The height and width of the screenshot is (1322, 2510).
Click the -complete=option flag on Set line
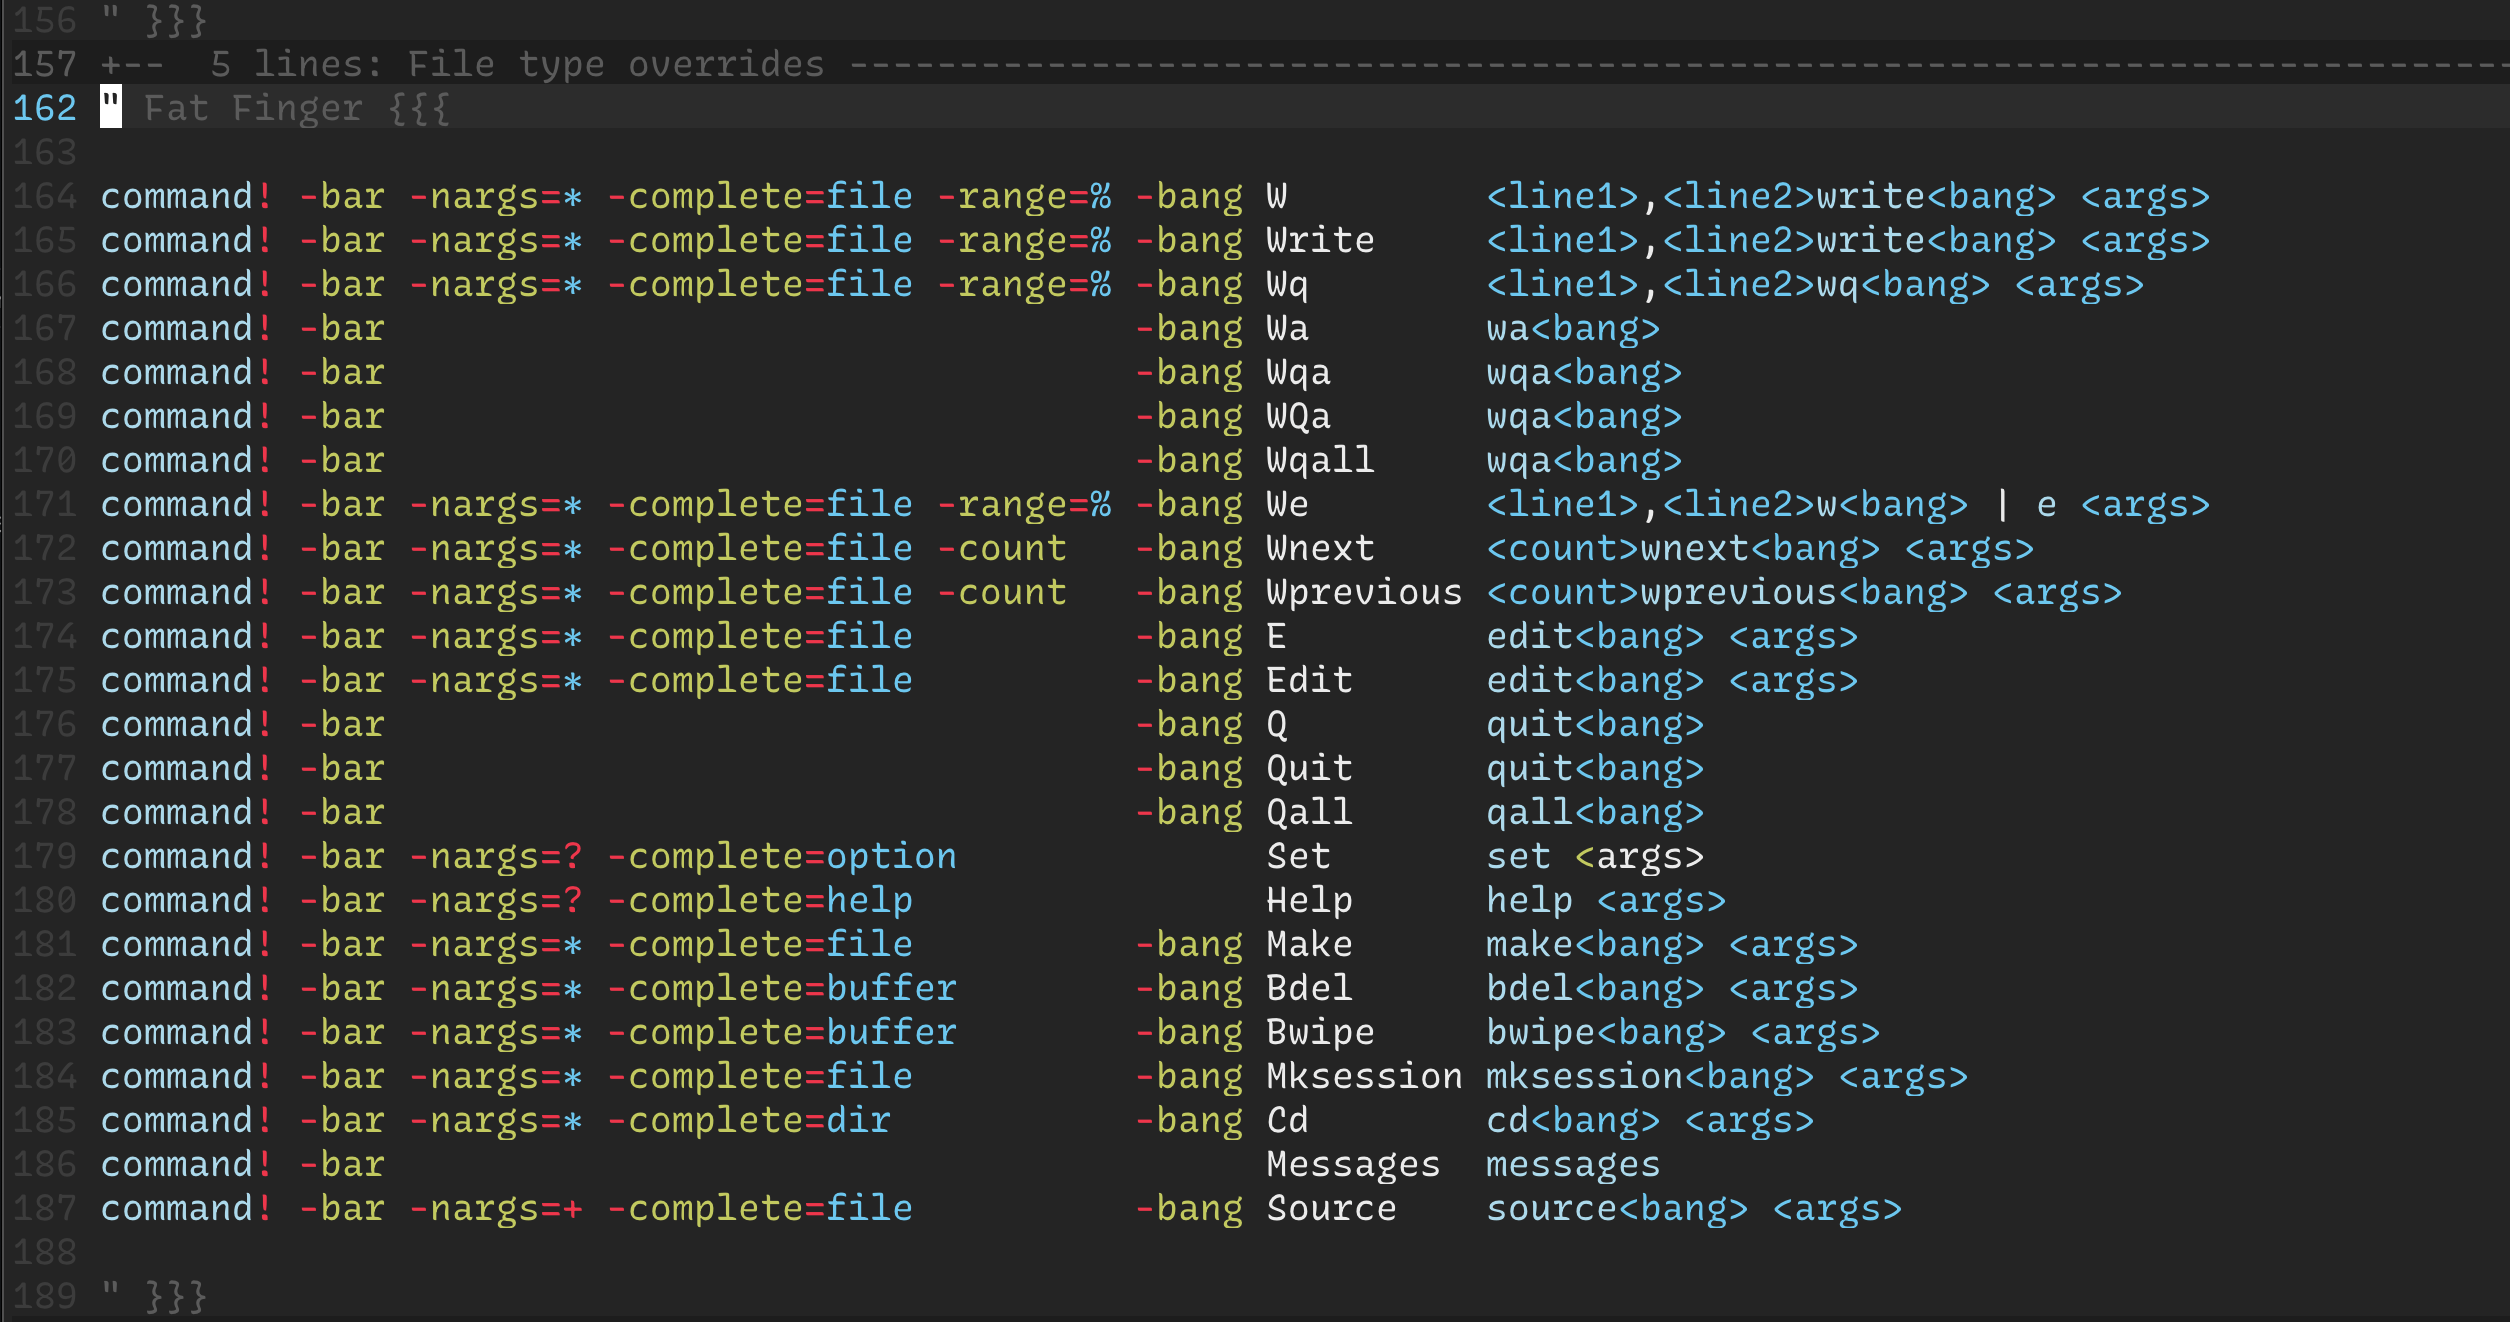(x=782, y=856)
